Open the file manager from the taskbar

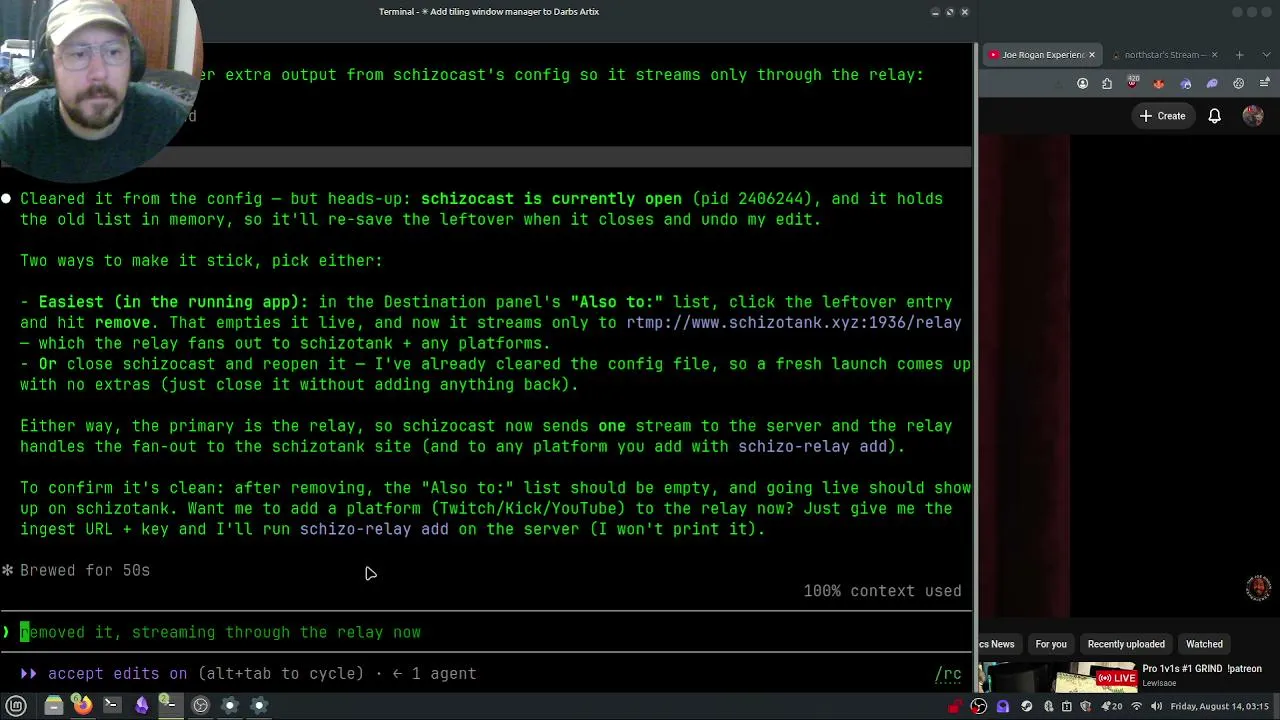[54, 705]
